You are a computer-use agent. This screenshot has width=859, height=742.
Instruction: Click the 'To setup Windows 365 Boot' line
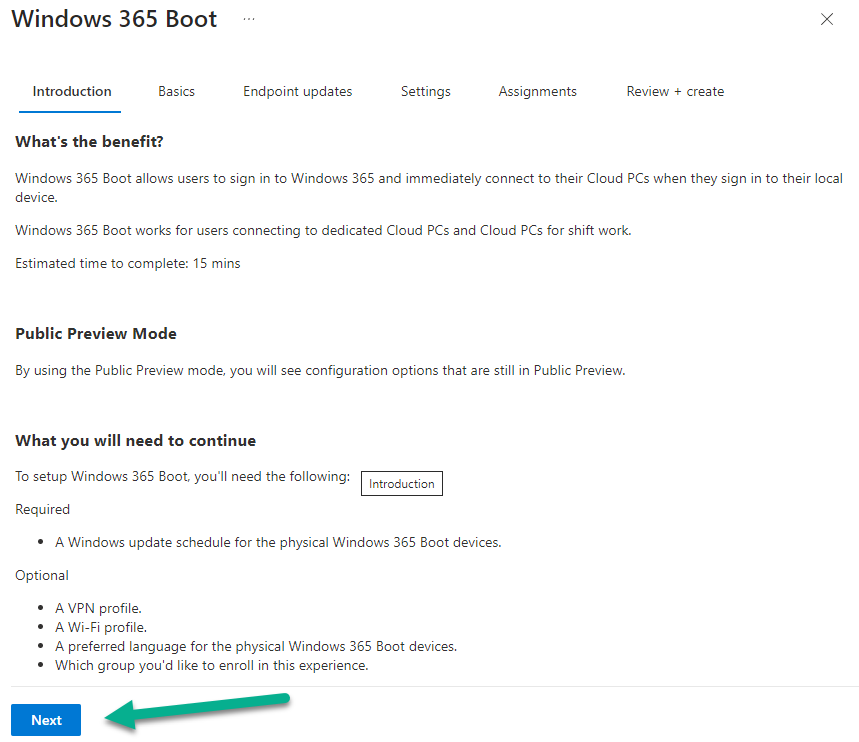click(x=182, y=477)
